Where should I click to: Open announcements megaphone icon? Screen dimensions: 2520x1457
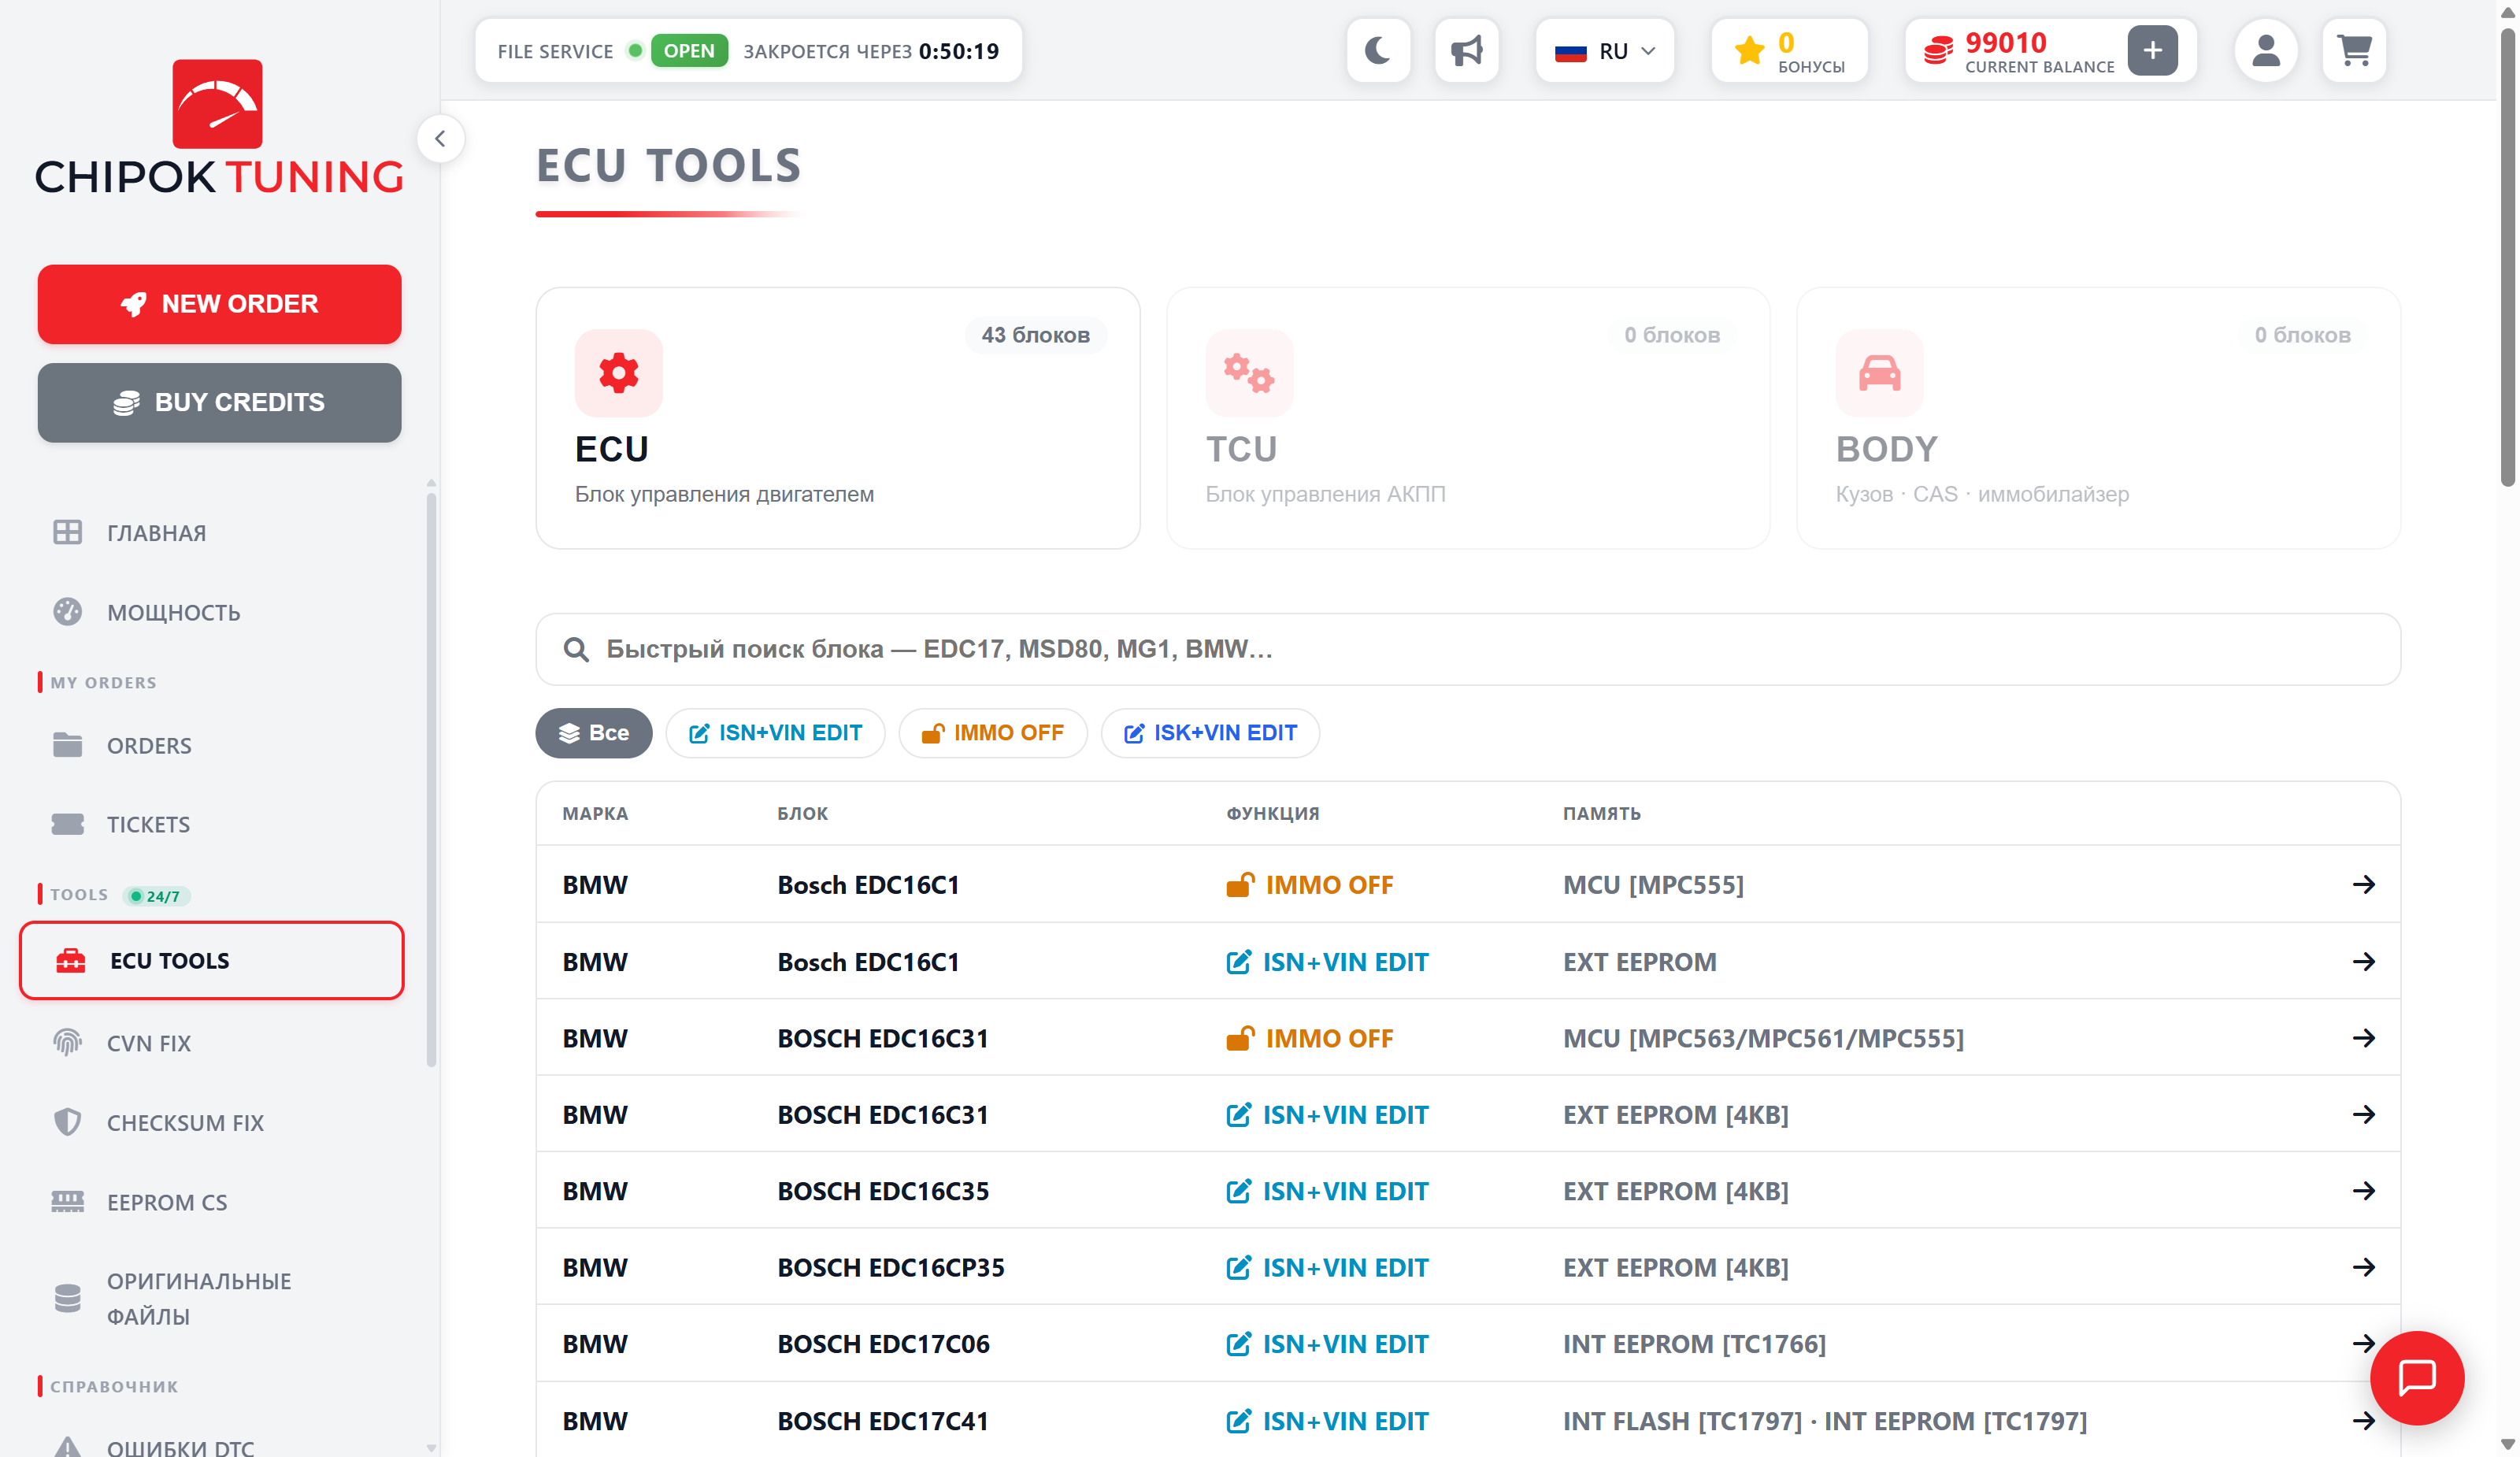tap(1466, 50)
